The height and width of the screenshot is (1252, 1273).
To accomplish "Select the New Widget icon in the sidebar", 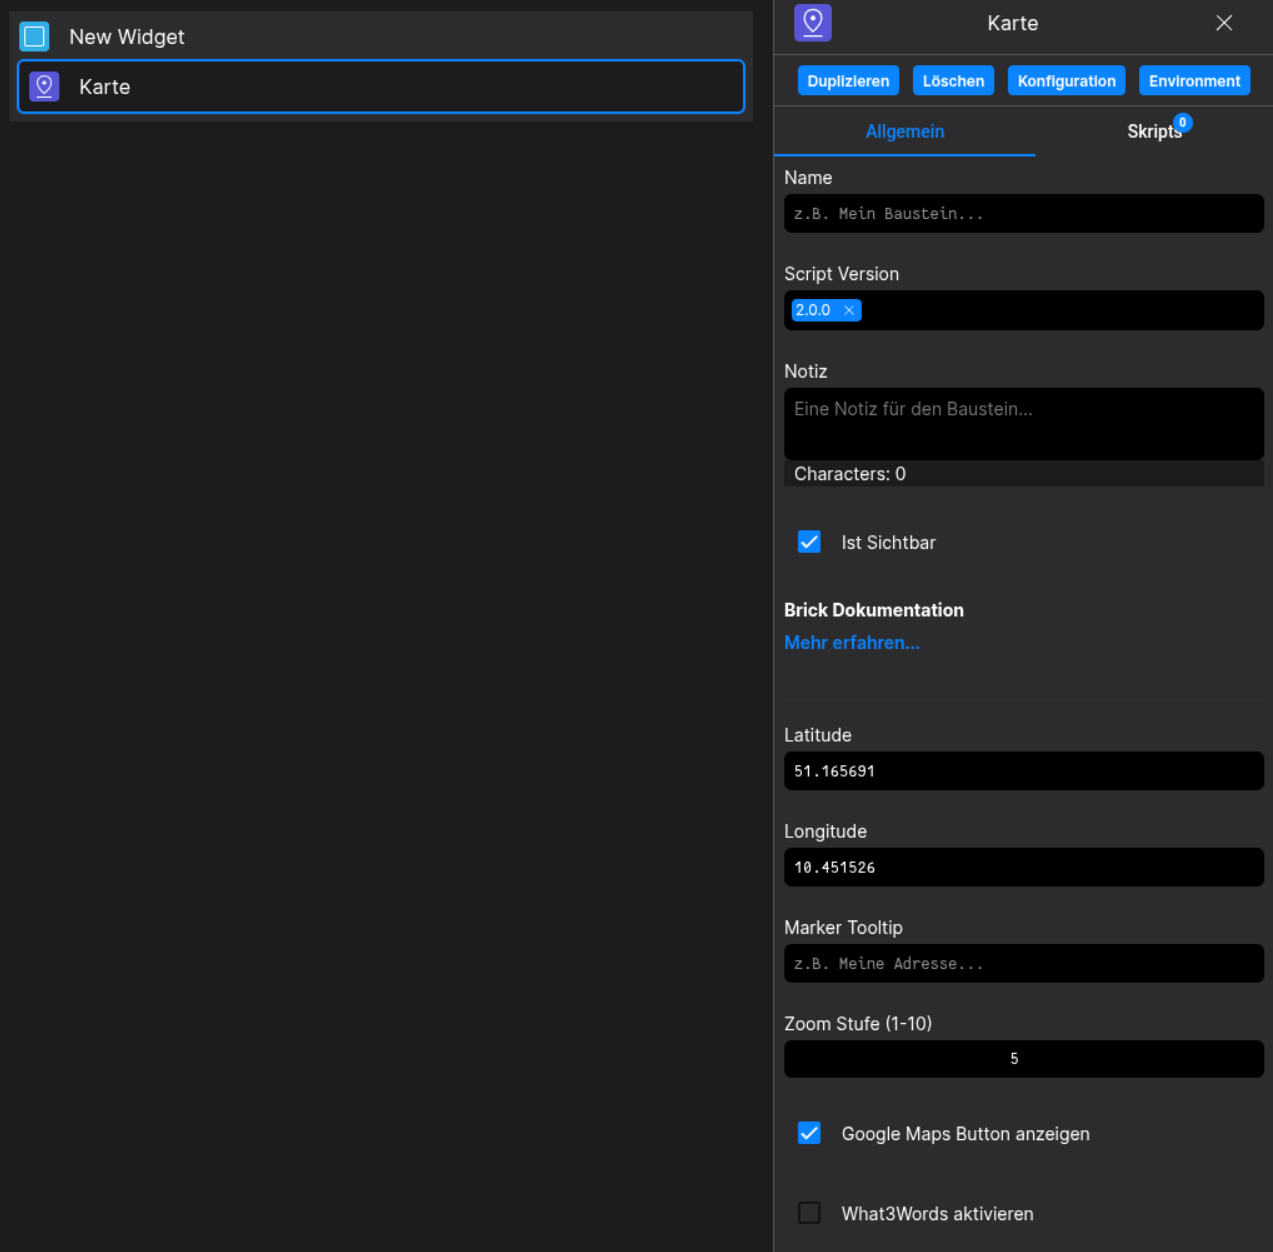I will point(34,36).
